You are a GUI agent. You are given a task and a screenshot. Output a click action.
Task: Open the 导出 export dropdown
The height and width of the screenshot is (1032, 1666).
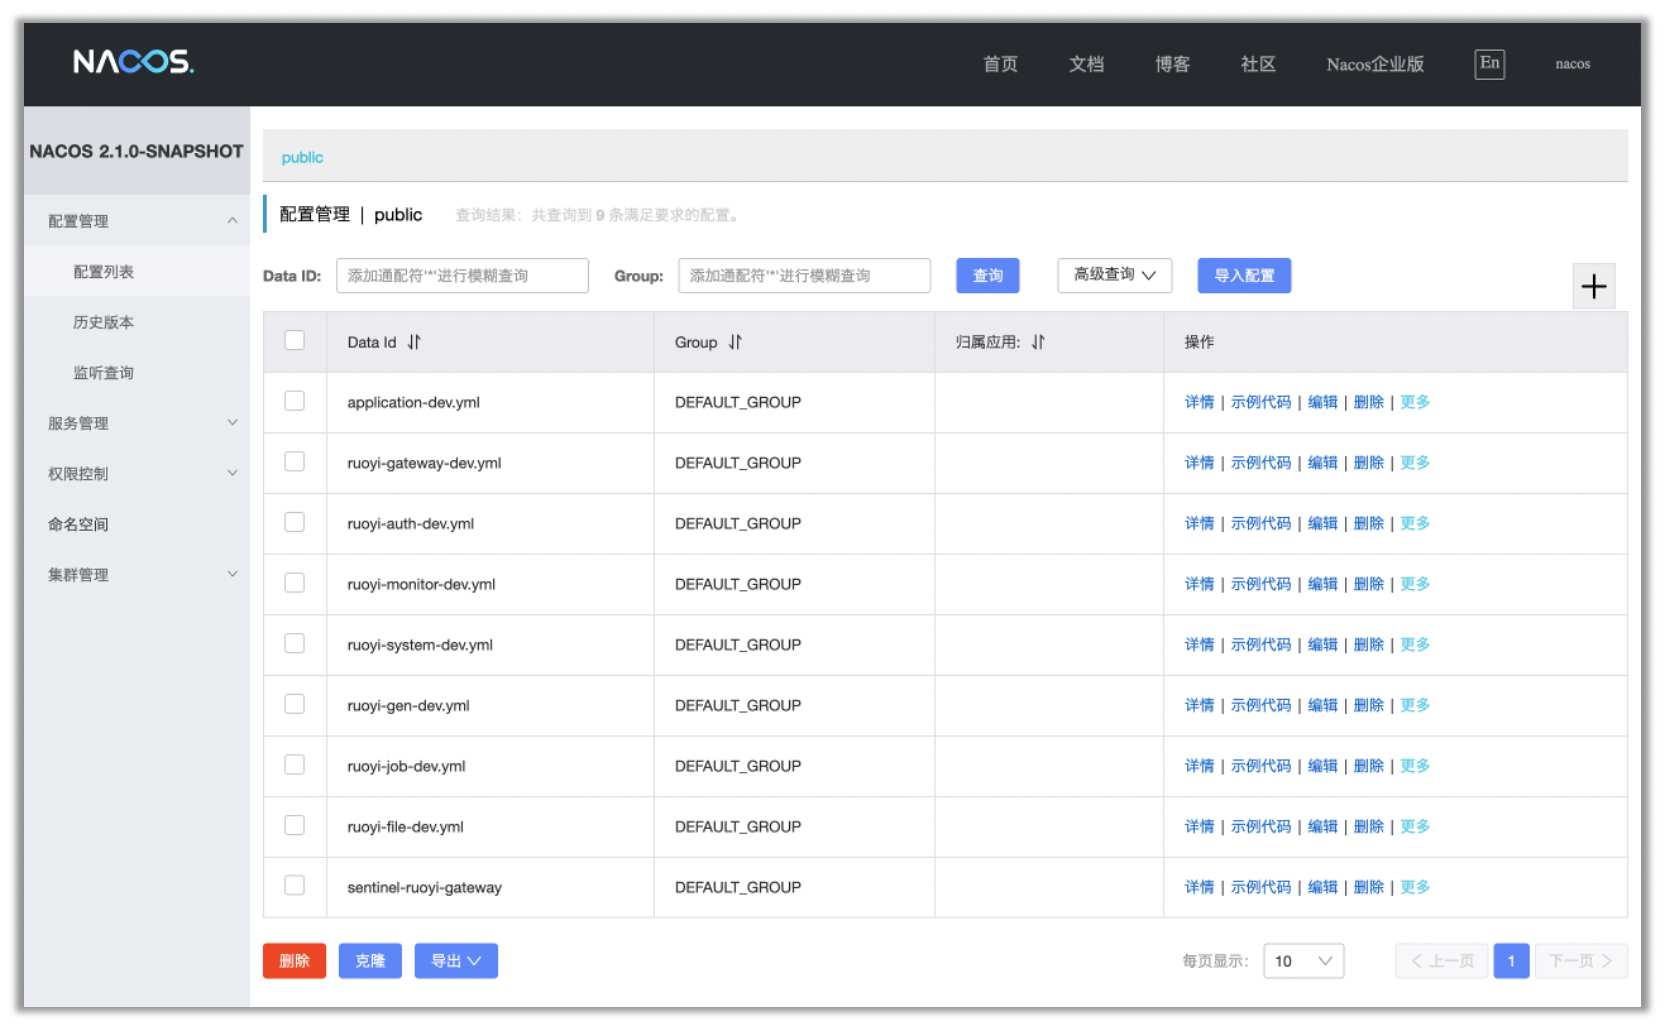pos(456,961)
